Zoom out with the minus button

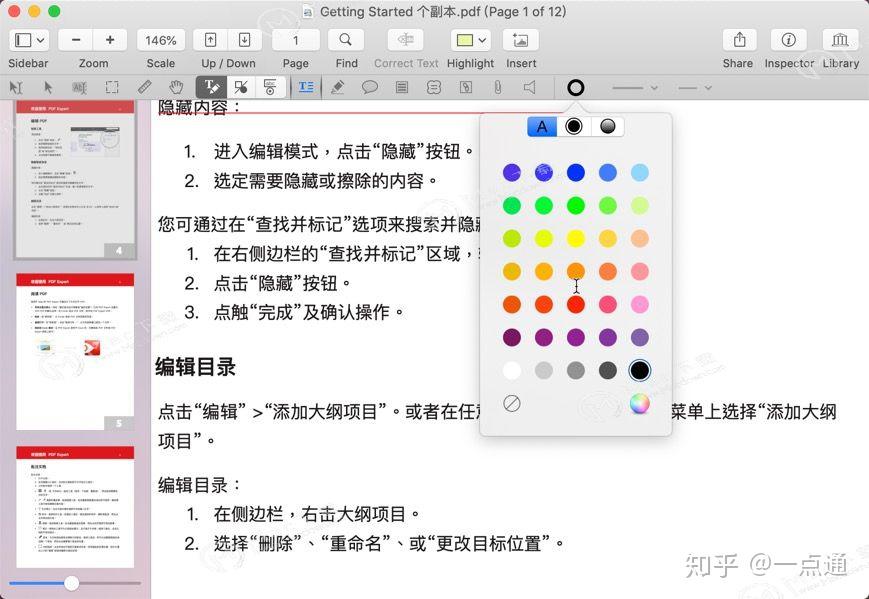pyautogui.click(x=76, y=40)
